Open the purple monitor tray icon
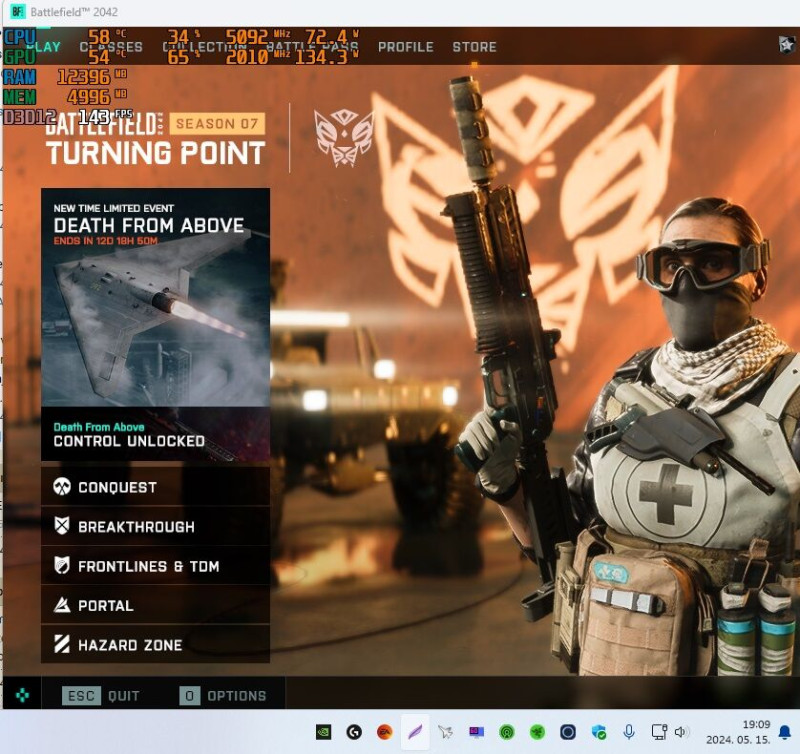800x754 pixels. click(x=476, y=732)
